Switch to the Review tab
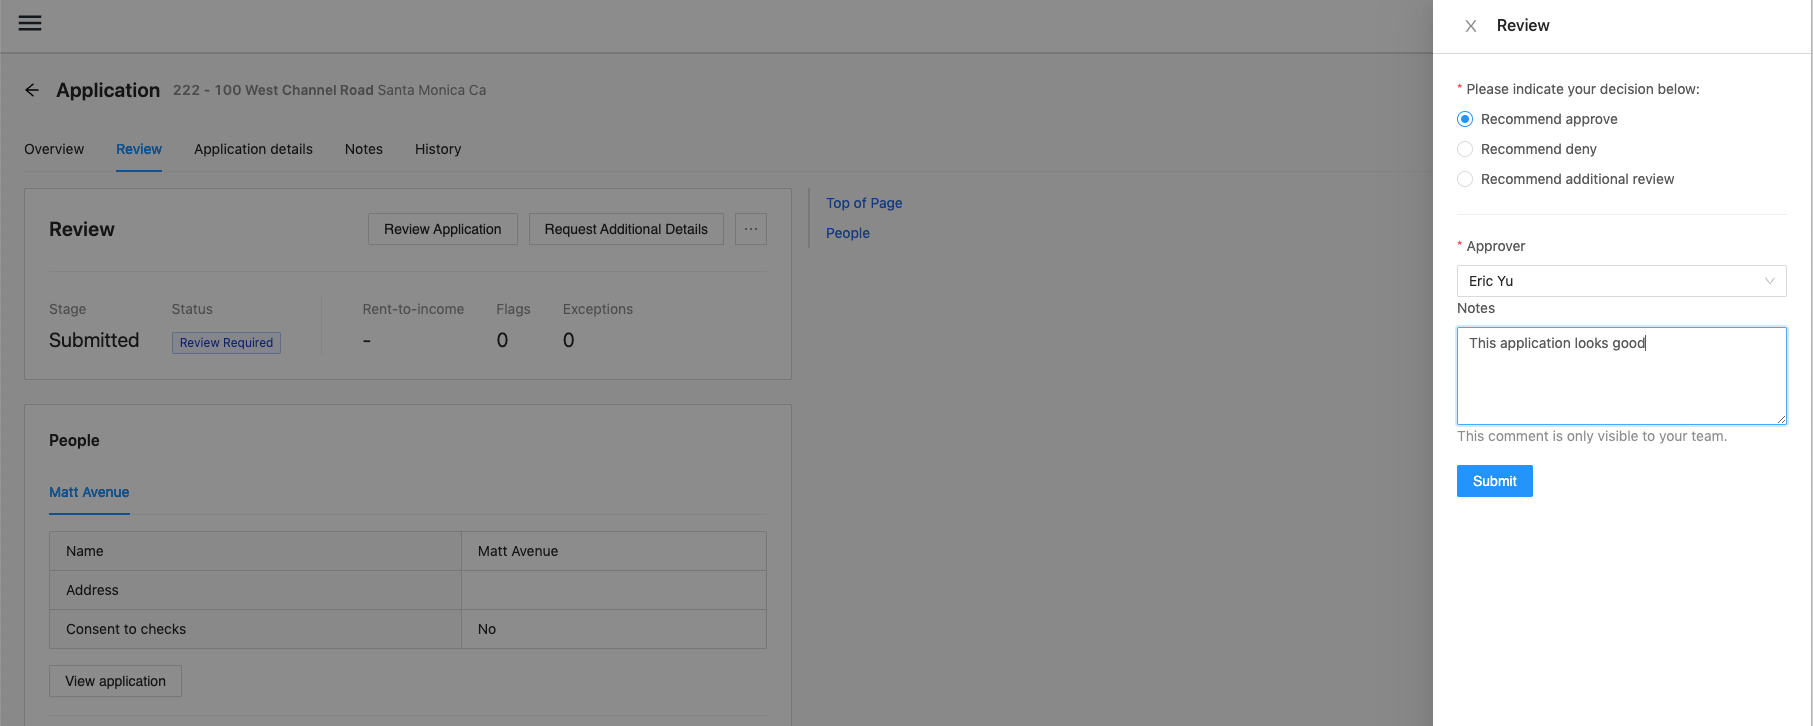 [x=139, y=149]
